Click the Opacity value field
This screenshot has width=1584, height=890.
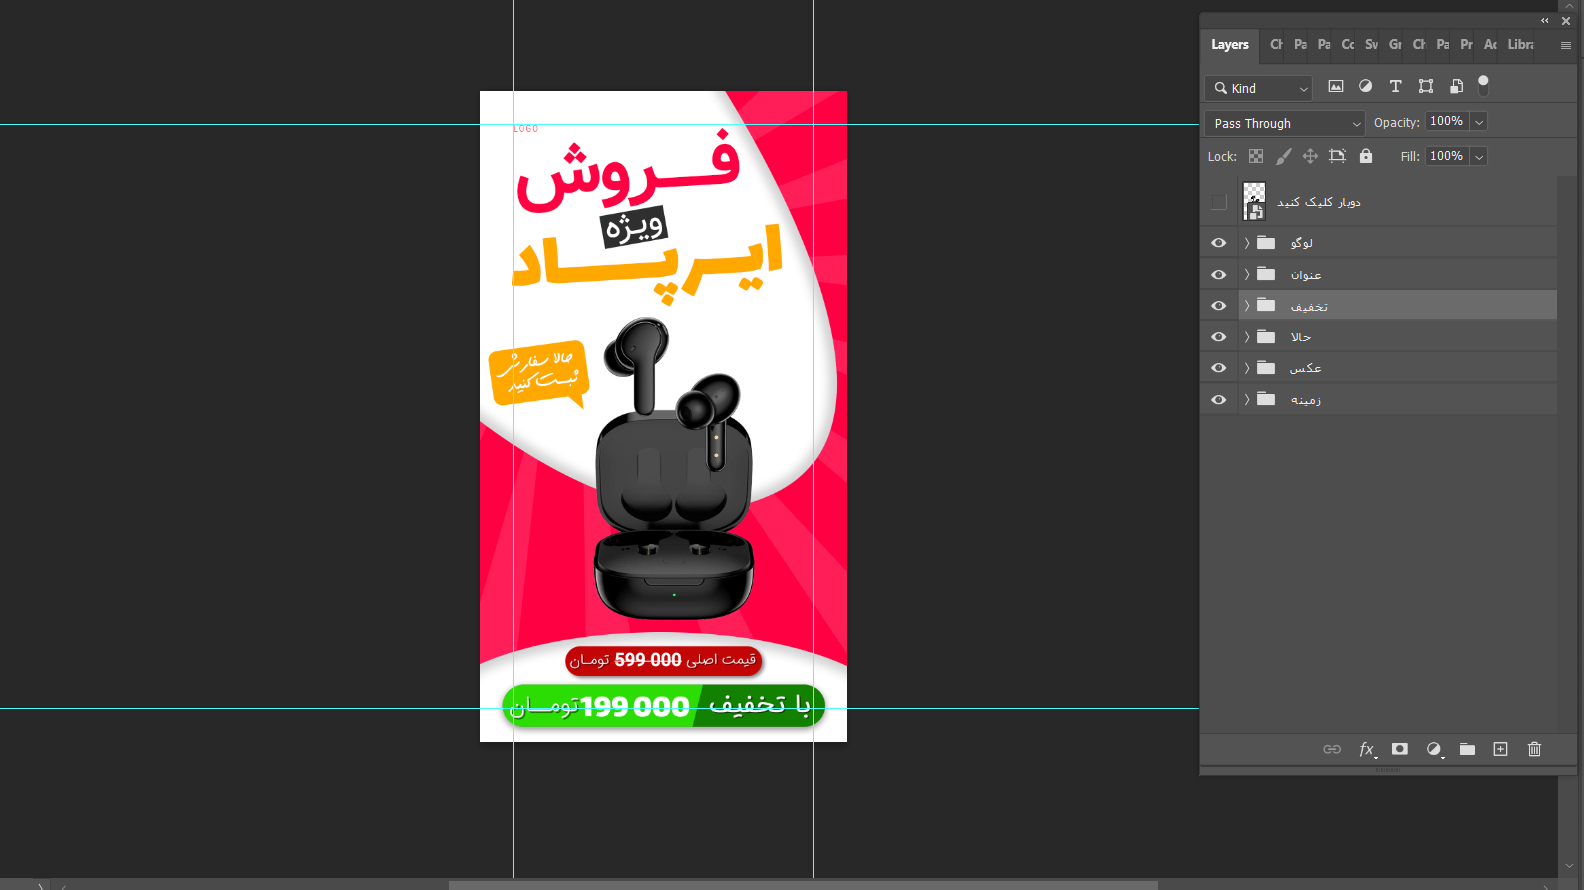(x=1446, y=122)
